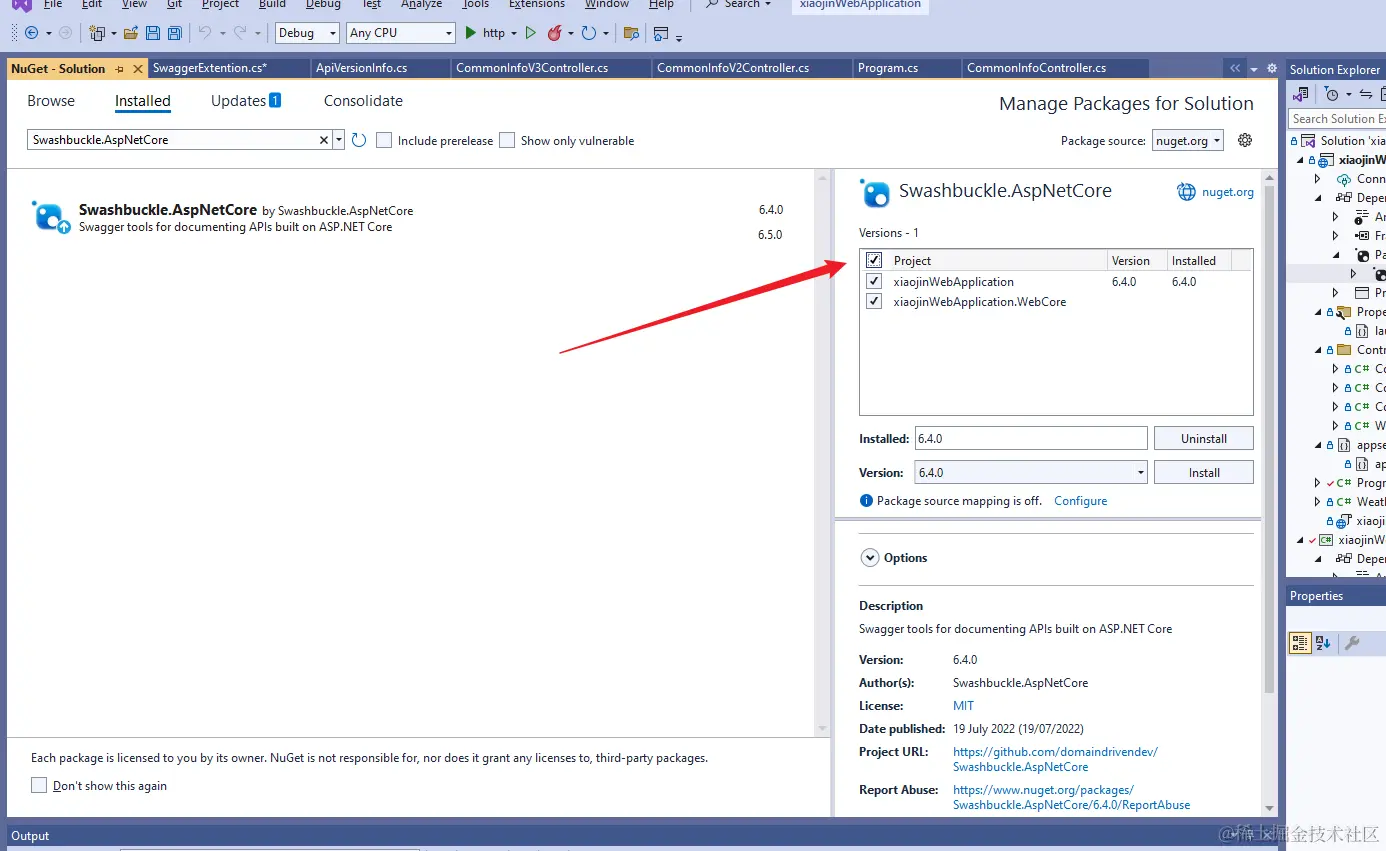This screenshot has width=1386, height=851.
Task: Click the Open File folder icon
Action: [131, 33]
